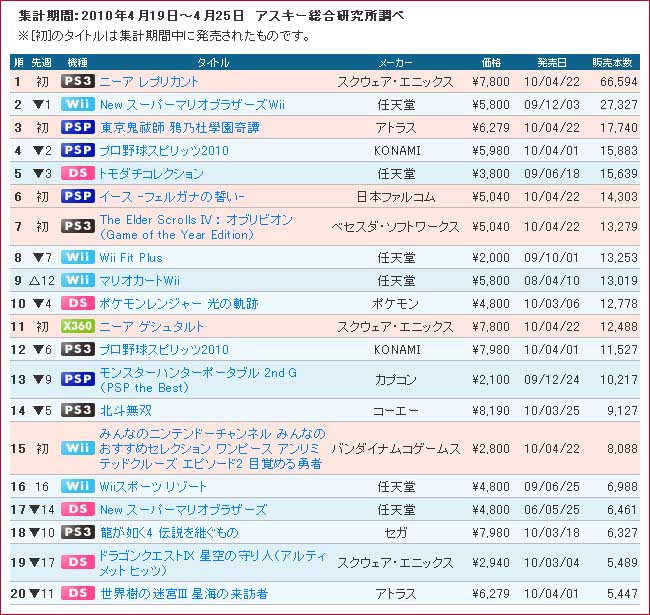Click the DS badge beside ポケモンレンジャー
The height and width of the screenshot is (615, 650).
click(x=78, y=303)
